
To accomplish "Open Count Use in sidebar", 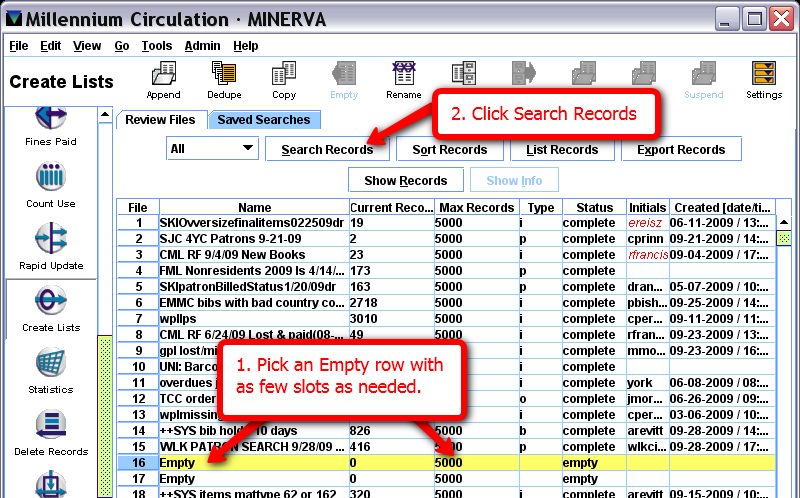I will coord(50,186).
